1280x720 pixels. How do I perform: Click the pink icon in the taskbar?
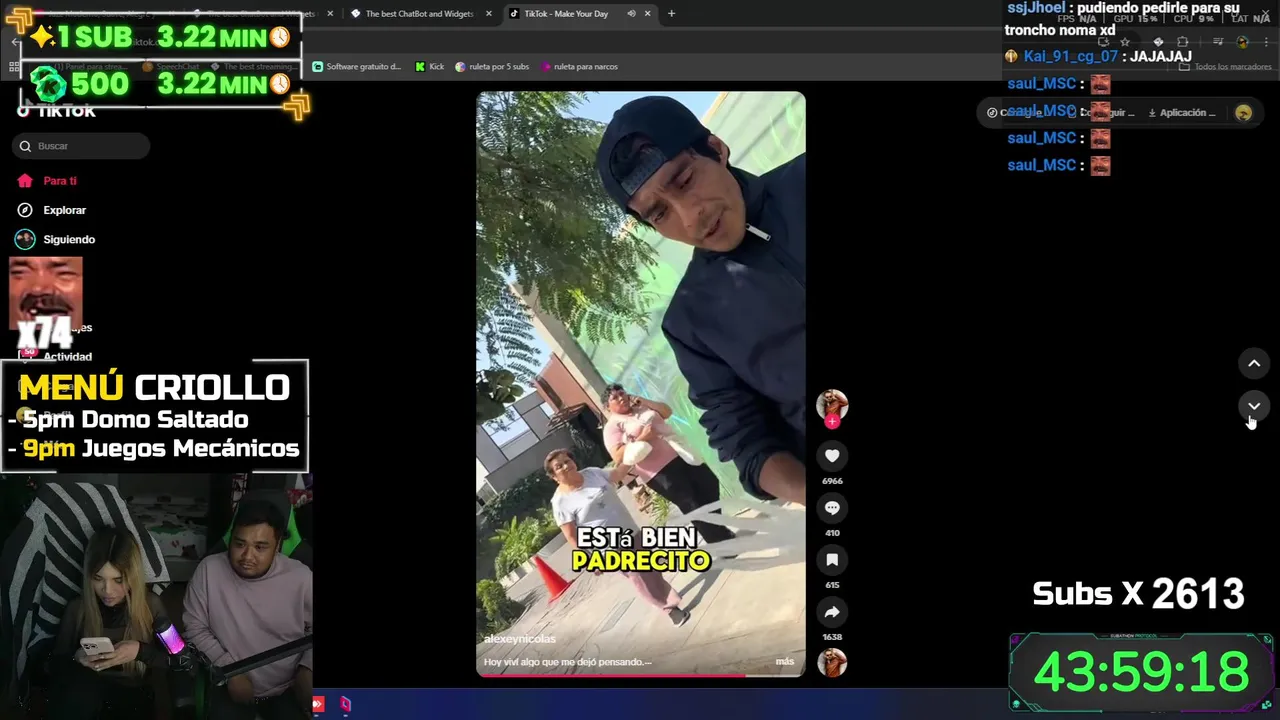(345, 704)
